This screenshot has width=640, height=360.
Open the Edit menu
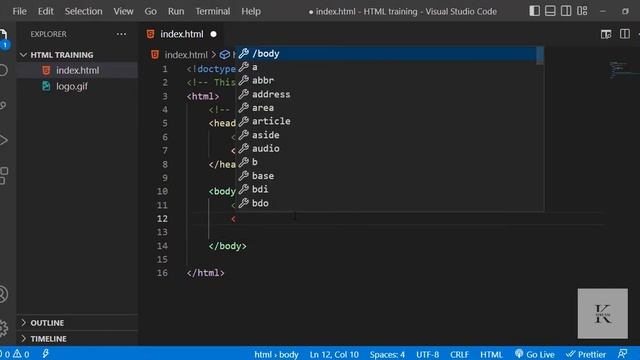pos(45,11)
